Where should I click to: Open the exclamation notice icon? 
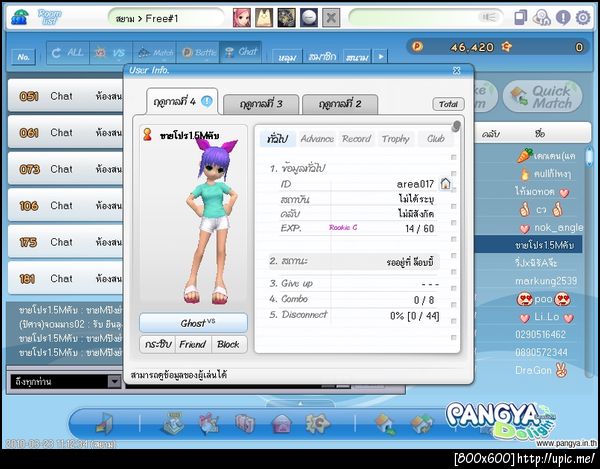click(563, 18)
